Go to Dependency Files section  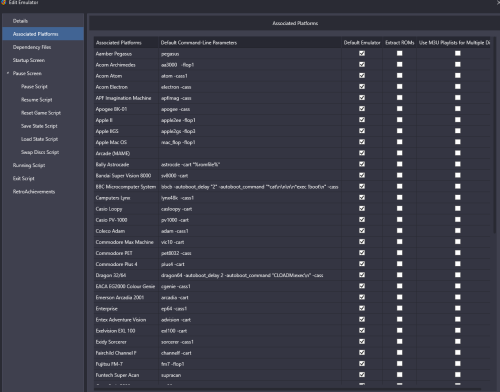point(32,47)
